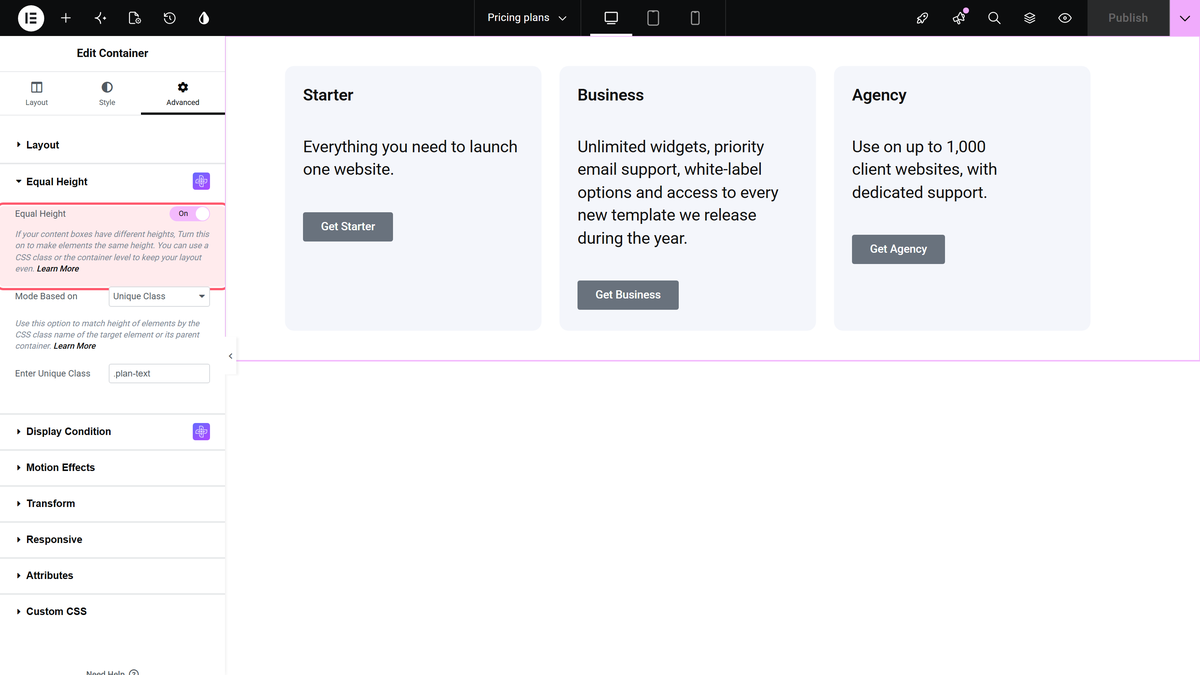
Task: Switch to desktop device view
Action: (x=611, y=18)
